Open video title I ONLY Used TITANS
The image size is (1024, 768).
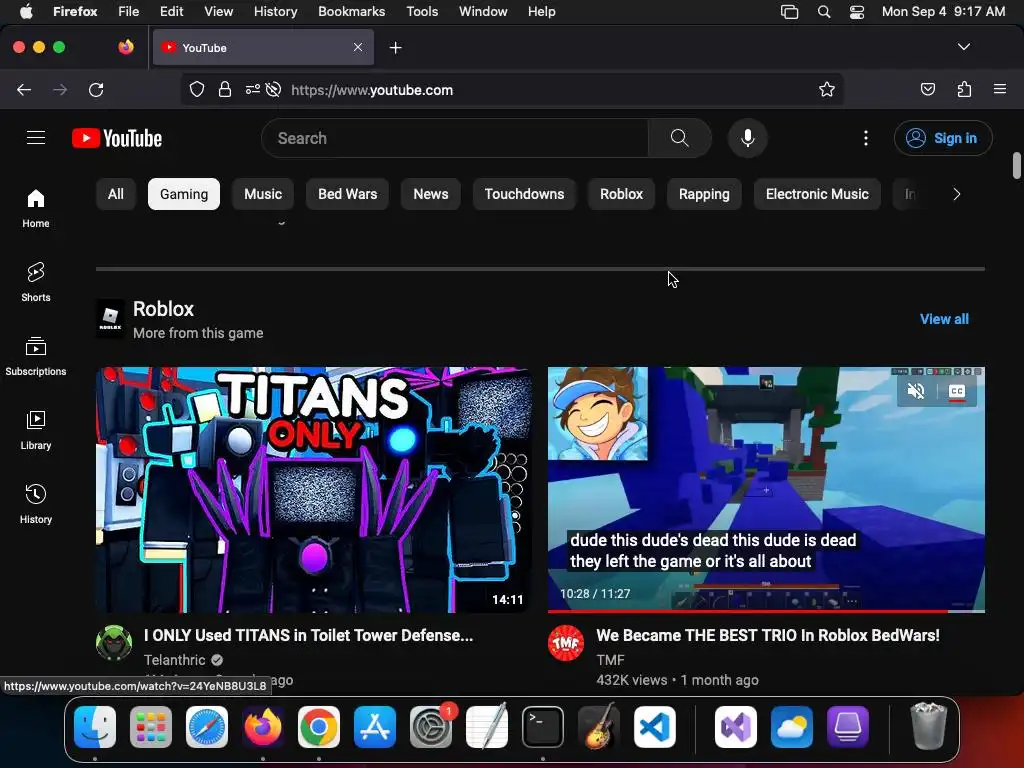(308, 635)
